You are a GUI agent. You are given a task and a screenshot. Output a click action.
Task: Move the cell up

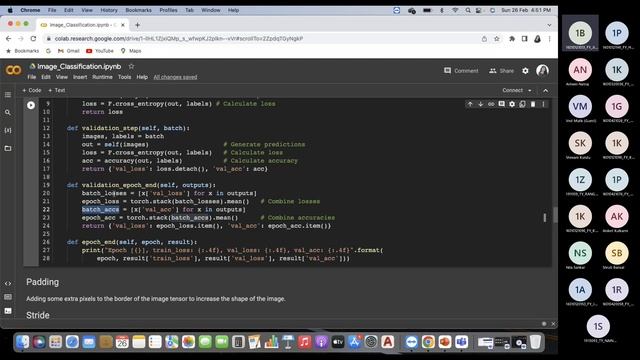pos(470,104)
